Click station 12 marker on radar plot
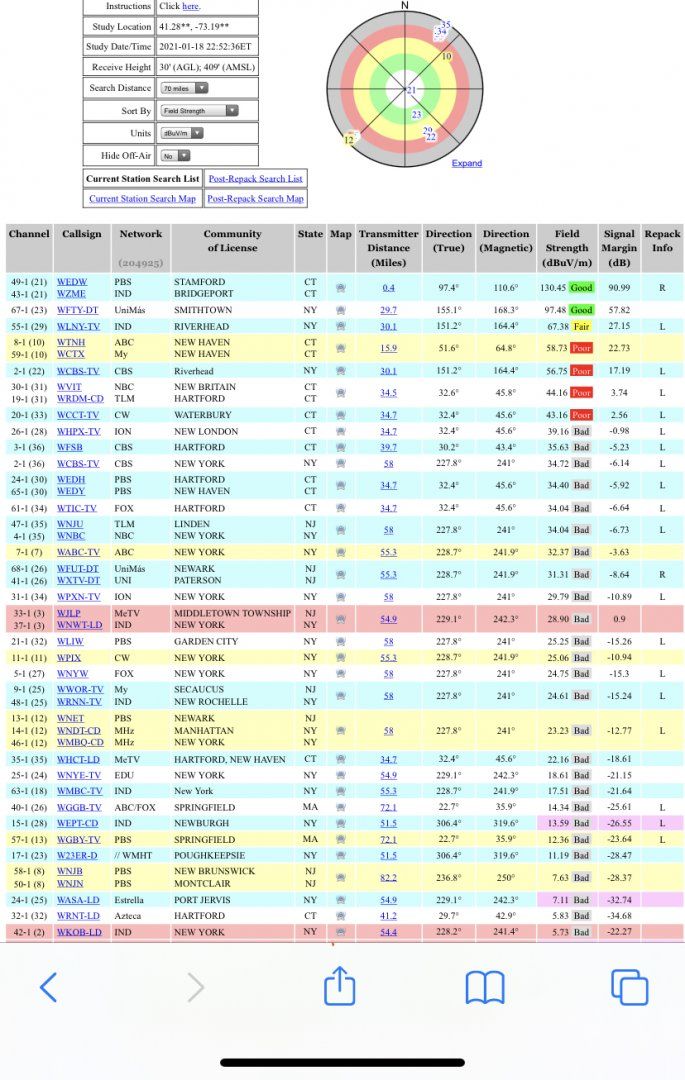685x1080 pixels. (349, 140)
